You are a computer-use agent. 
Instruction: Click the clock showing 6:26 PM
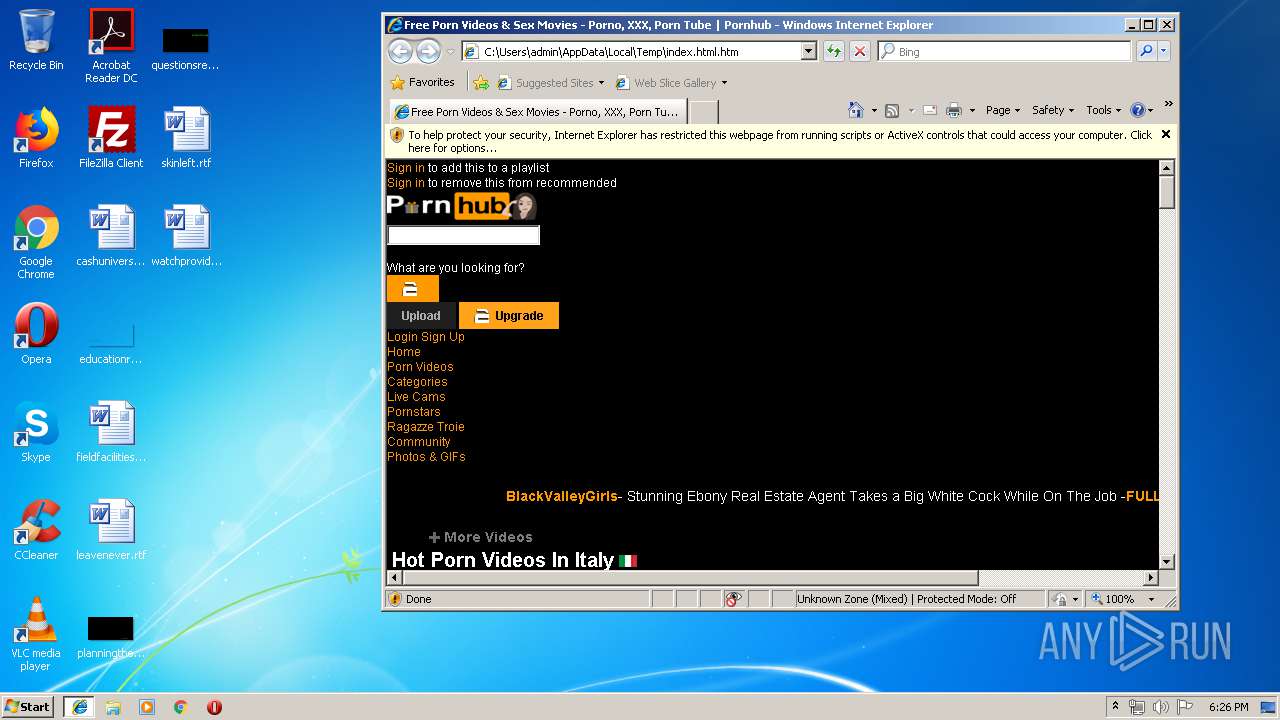pos(1228,707)
